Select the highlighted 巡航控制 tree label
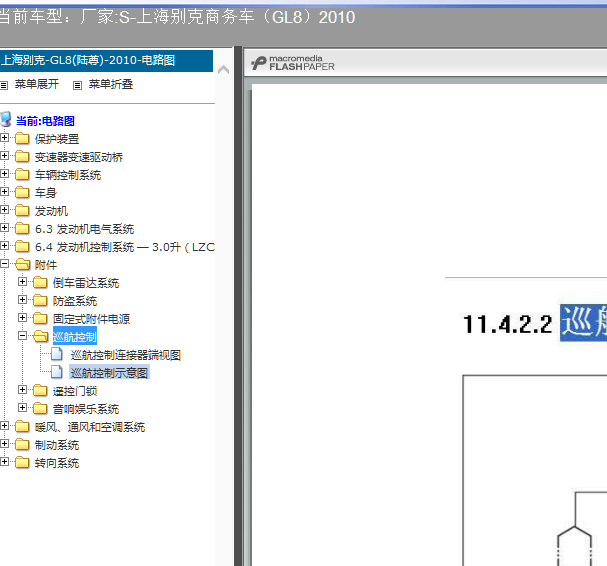 pyautogui.click(x=75, y=336)
